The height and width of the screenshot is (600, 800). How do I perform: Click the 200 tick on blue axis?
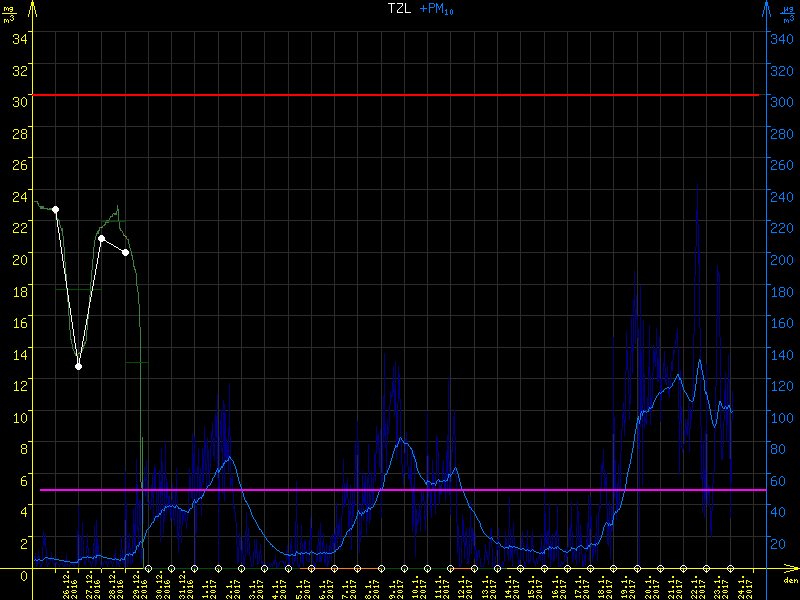(780, 258)
